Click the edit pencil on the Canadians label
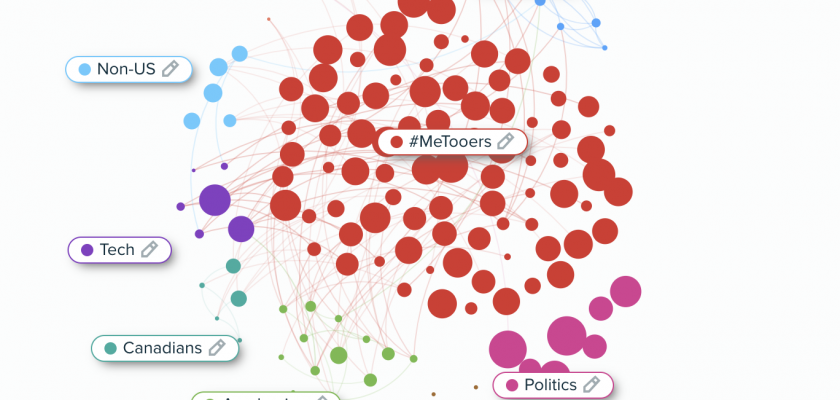The width and height of the screenshot is (840, 400). tap(217, 348)
